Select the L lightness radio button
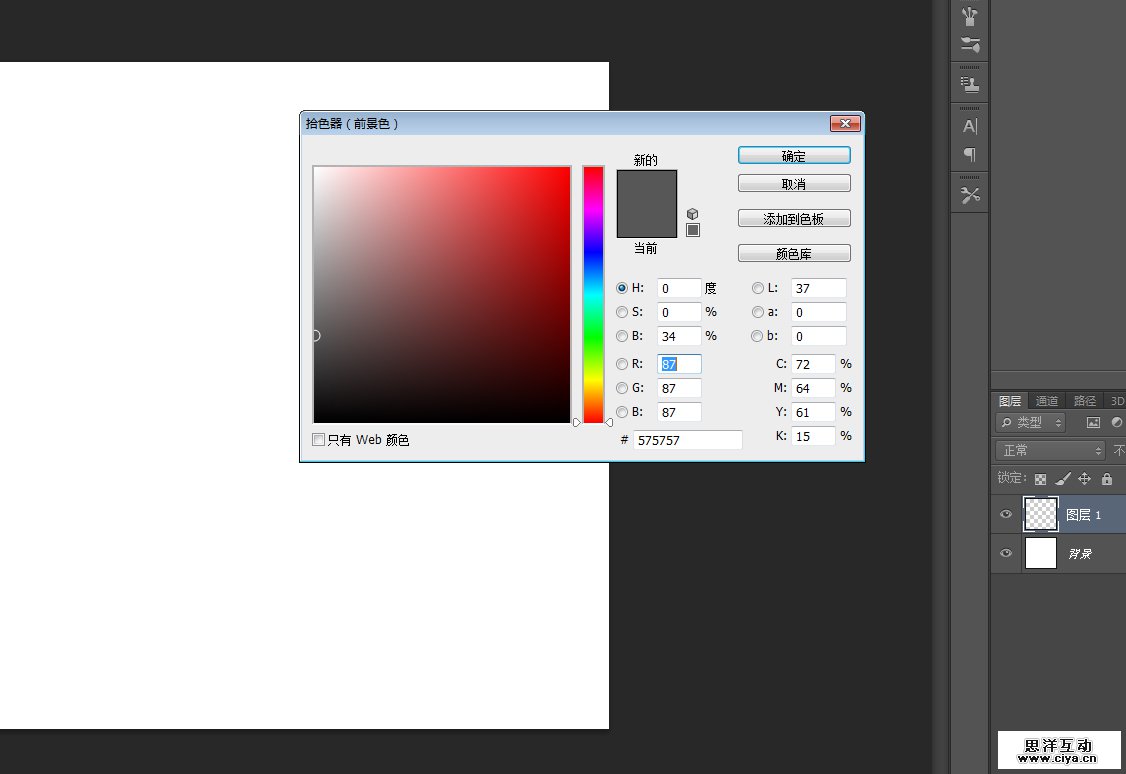Image resolution: width=1126 pixels, height=774 pixels. pos(758,288)
